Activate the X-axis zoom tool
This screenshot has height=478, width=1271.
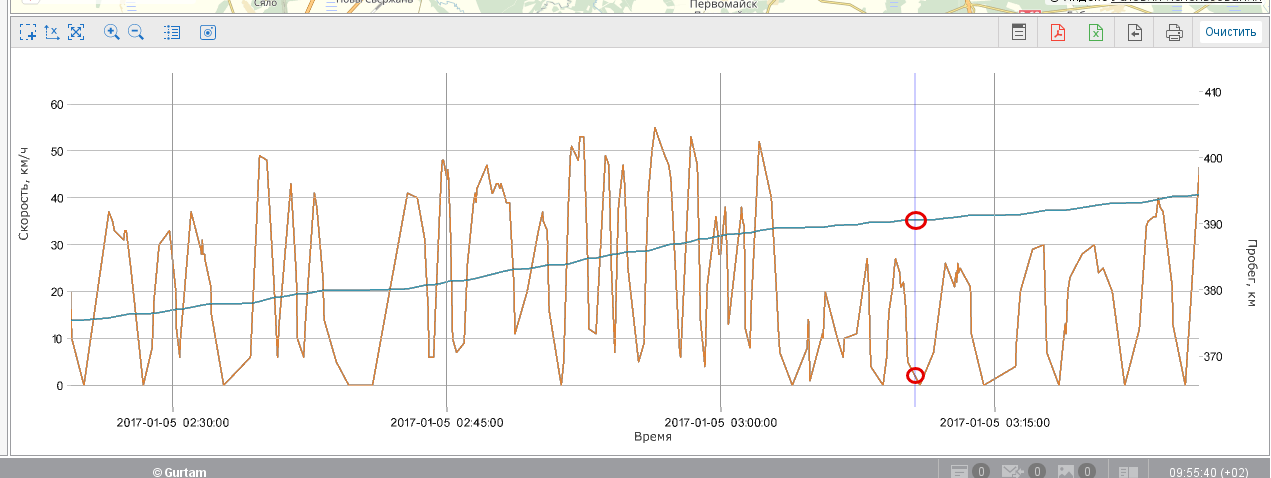point(52,32)
